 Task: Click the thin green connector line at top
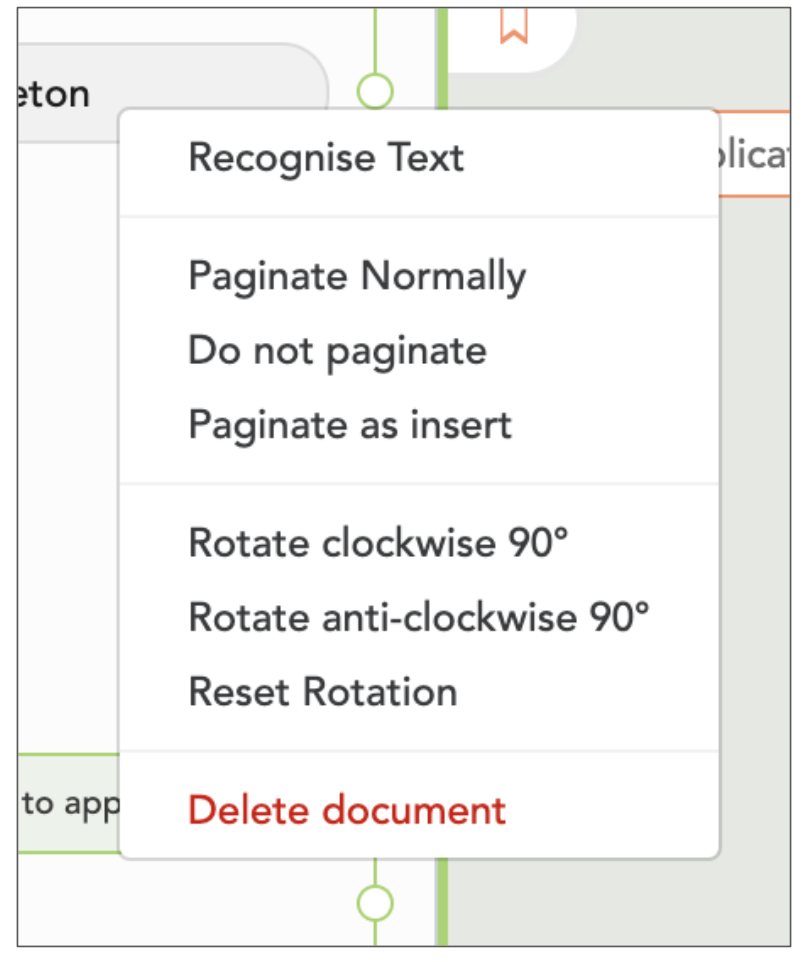pos(375,40)
